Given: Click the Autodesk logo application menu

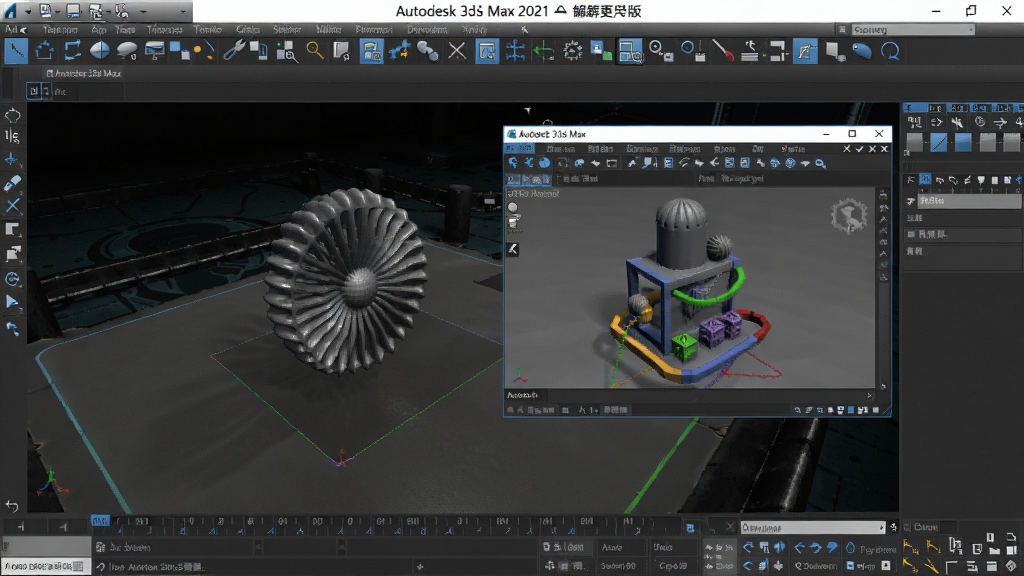Looking at the screenshot, I should click(10, 11).
